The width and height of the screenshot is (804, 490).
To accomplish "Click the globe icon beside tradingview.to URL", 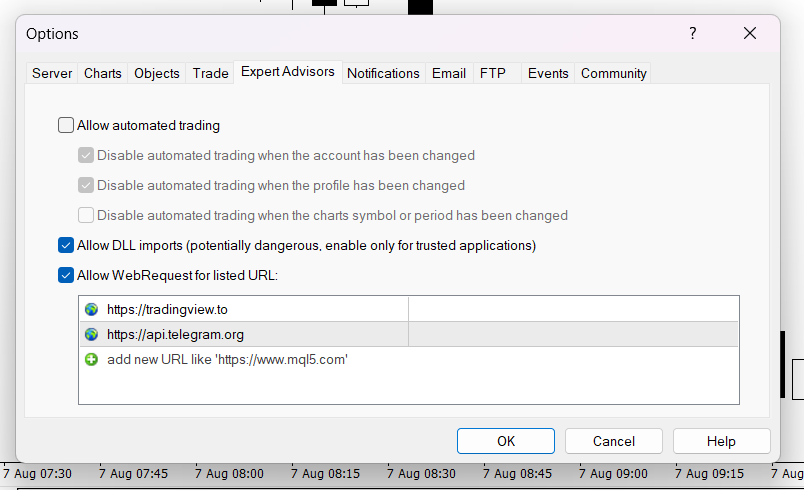I will tap(92, 309).
